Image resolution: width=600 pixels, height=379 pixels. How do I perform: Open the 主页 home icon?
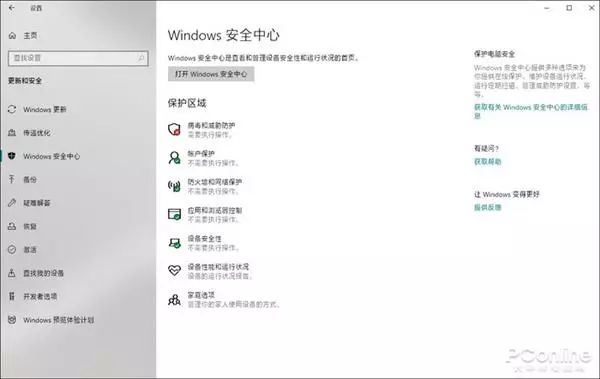[x=12, y=36]
